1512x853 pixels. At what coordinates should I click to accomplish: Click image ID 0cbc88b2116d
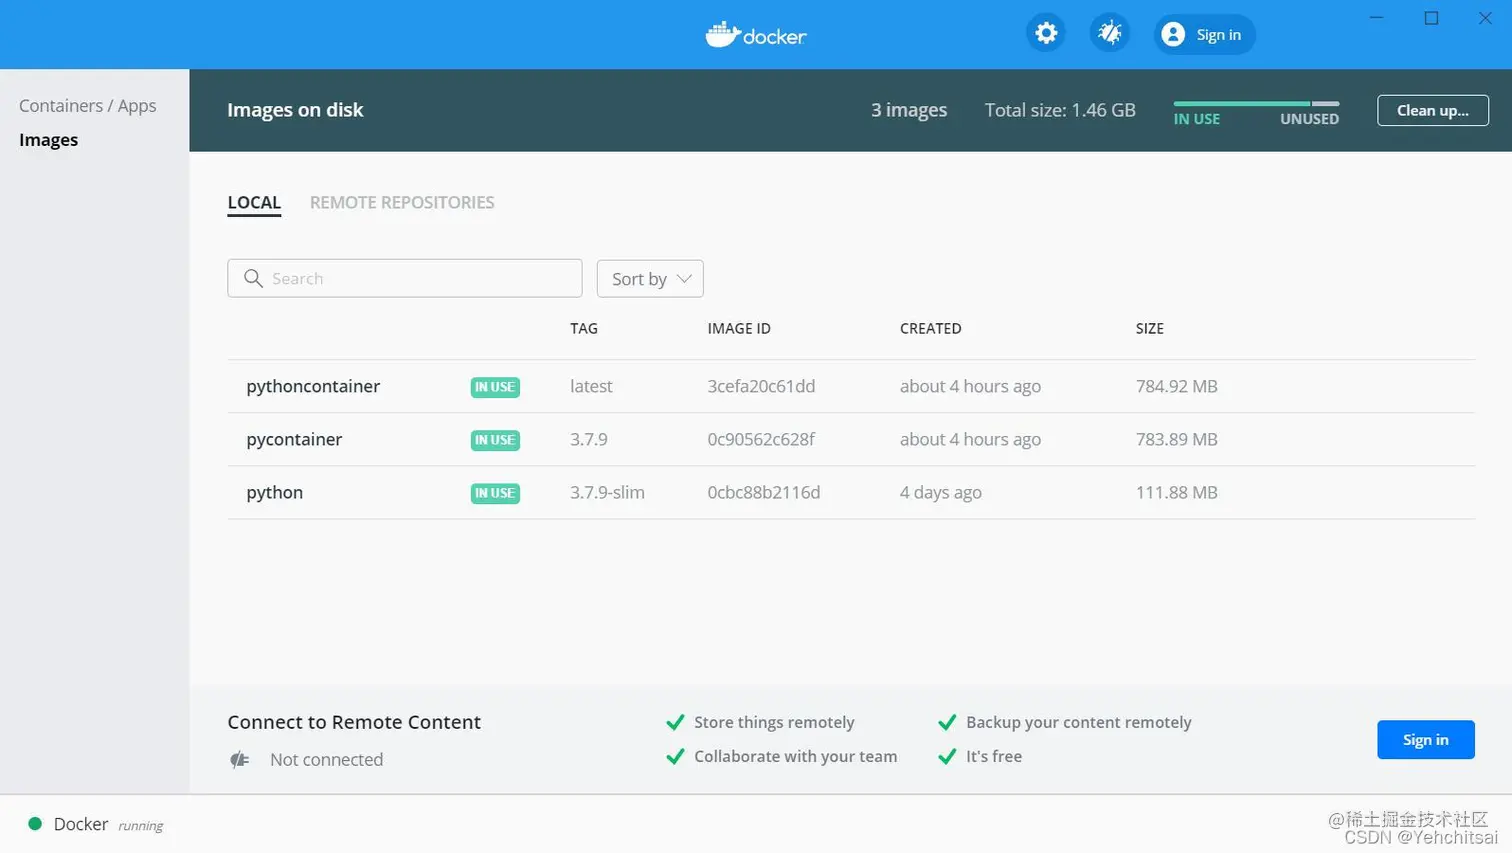764,492
